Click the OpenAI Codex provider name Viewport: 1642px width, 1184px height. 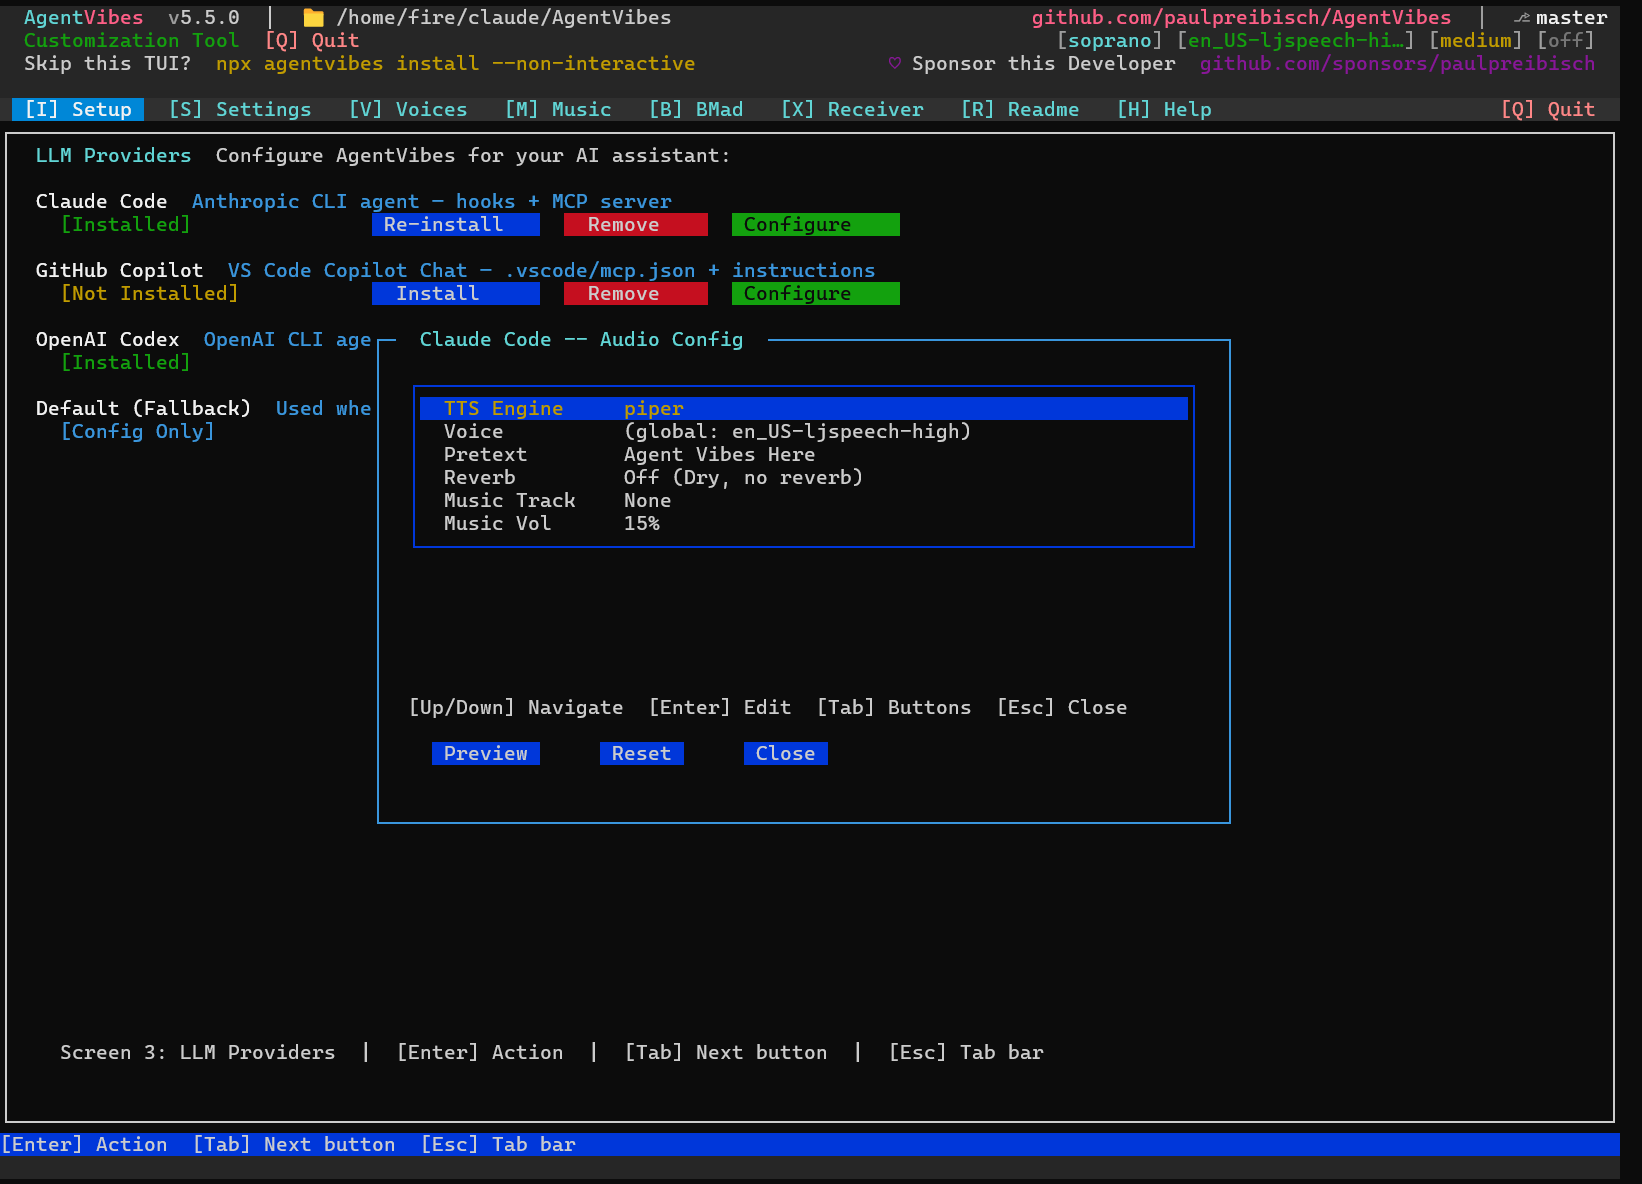[108, 339]
